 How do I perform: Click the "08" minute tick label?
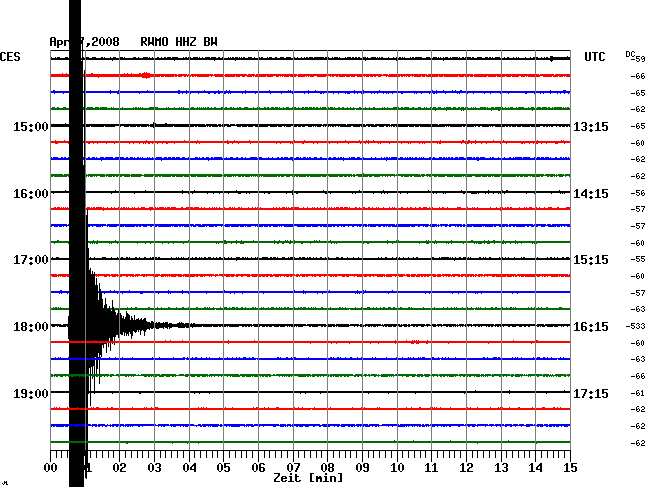327,468
